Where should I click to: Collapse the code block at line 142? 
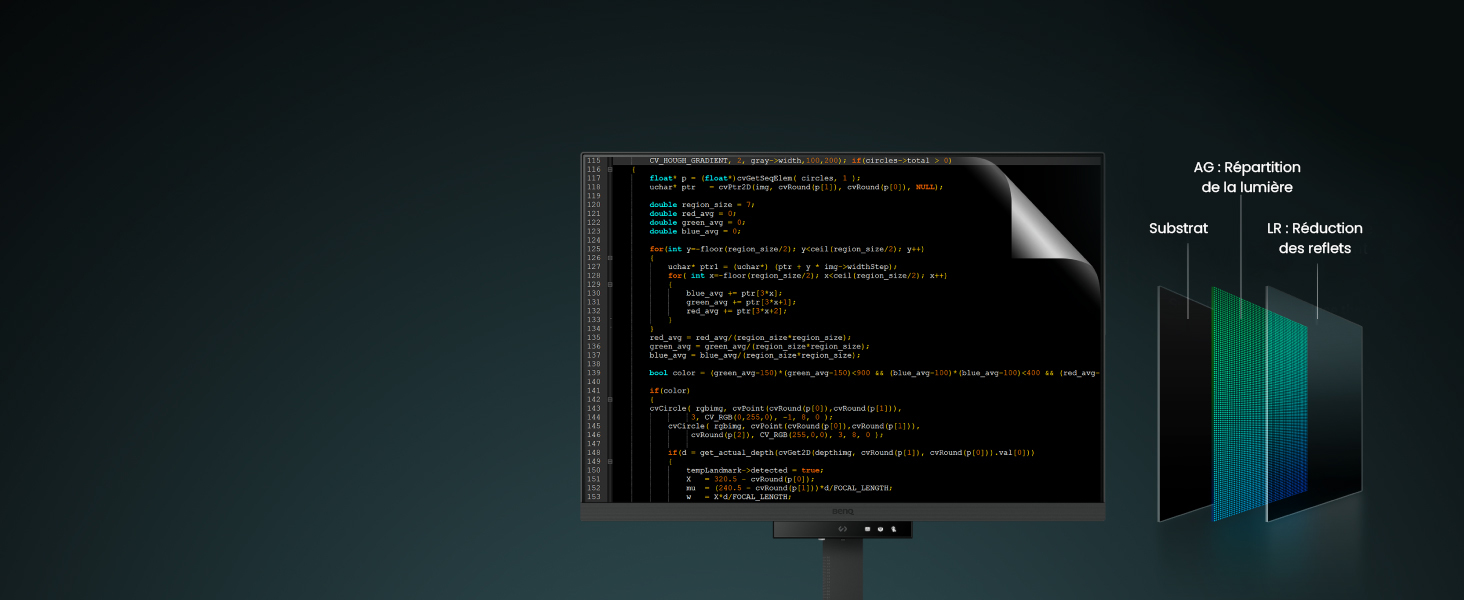pos(610,399)
